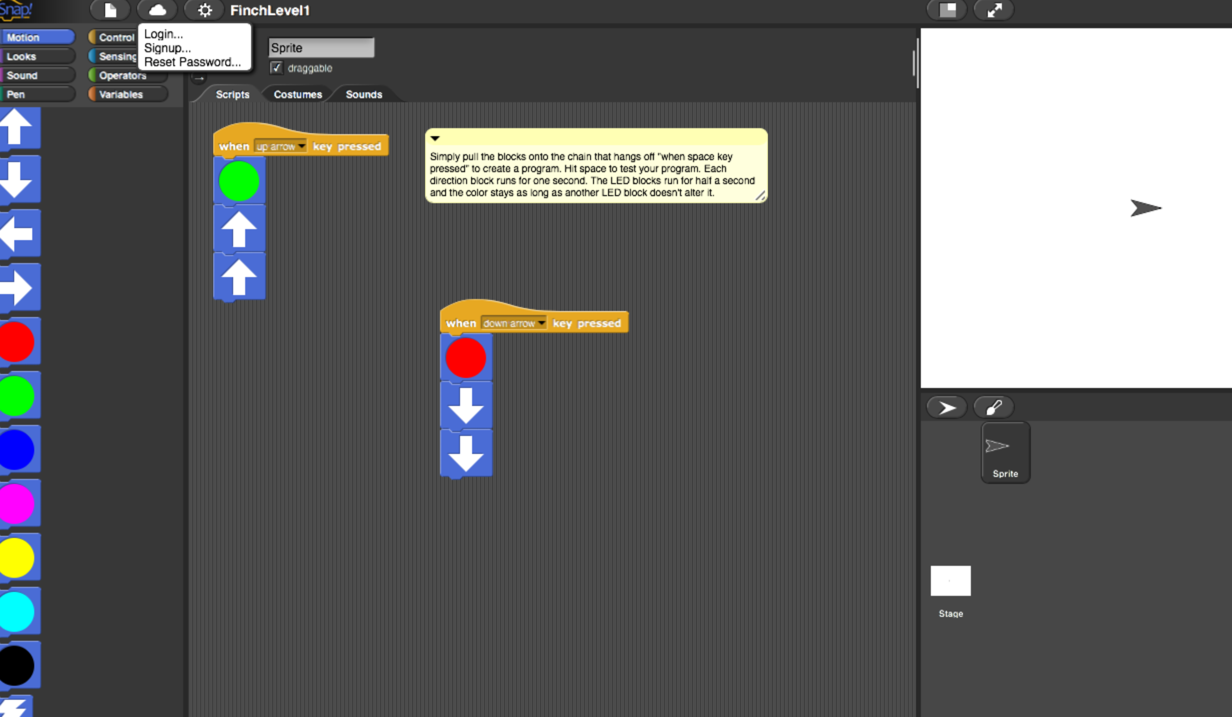This screenshot has height=717, width=1232.
Task: Select the Pen block category
Action: point(36,94)
